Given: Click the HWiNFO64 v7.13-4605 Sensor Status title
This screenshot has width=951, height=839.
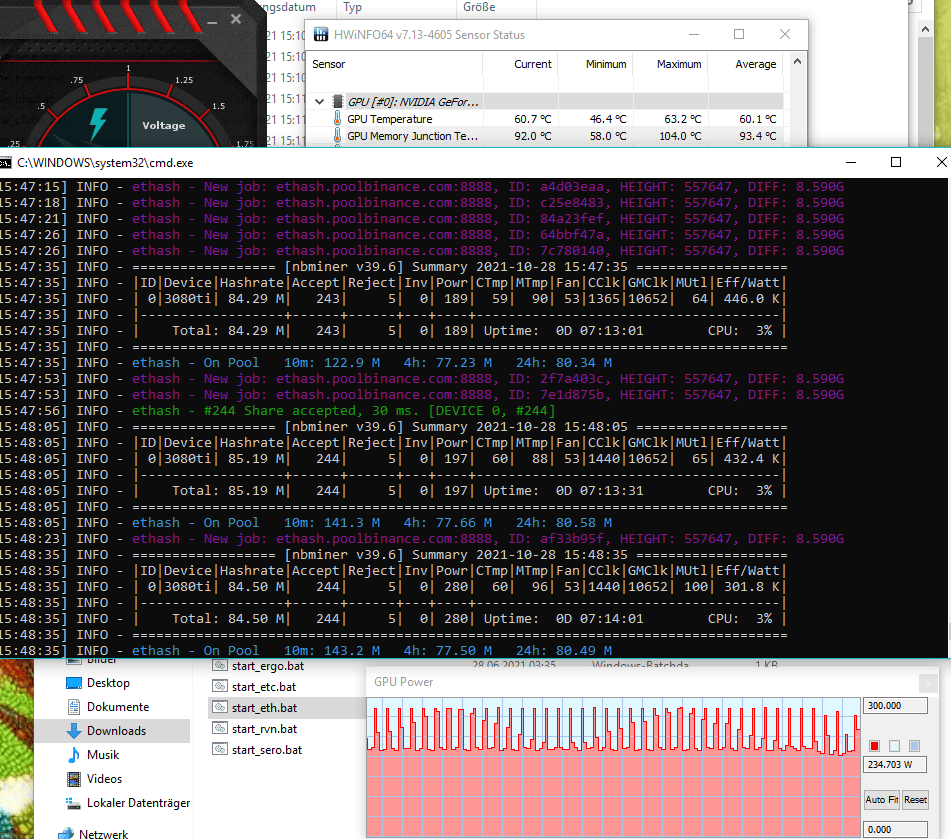Looking at the screenshot, I should point(429,35).
